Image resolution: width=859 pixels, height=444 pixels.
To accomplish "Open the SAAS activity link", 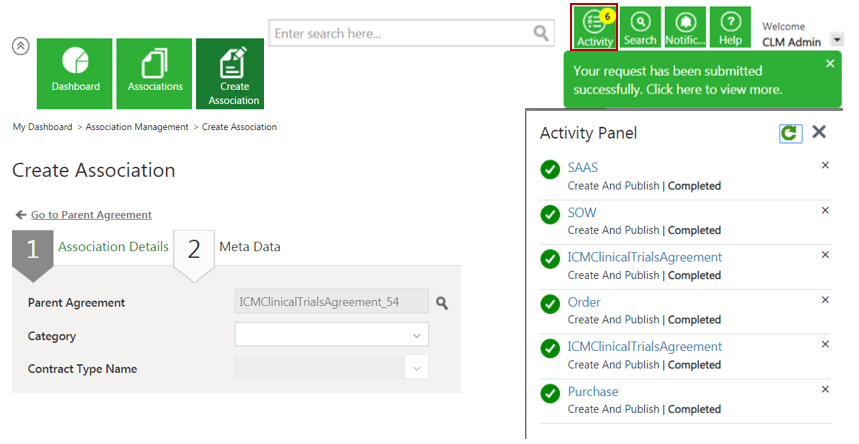I will click(583, 168).
